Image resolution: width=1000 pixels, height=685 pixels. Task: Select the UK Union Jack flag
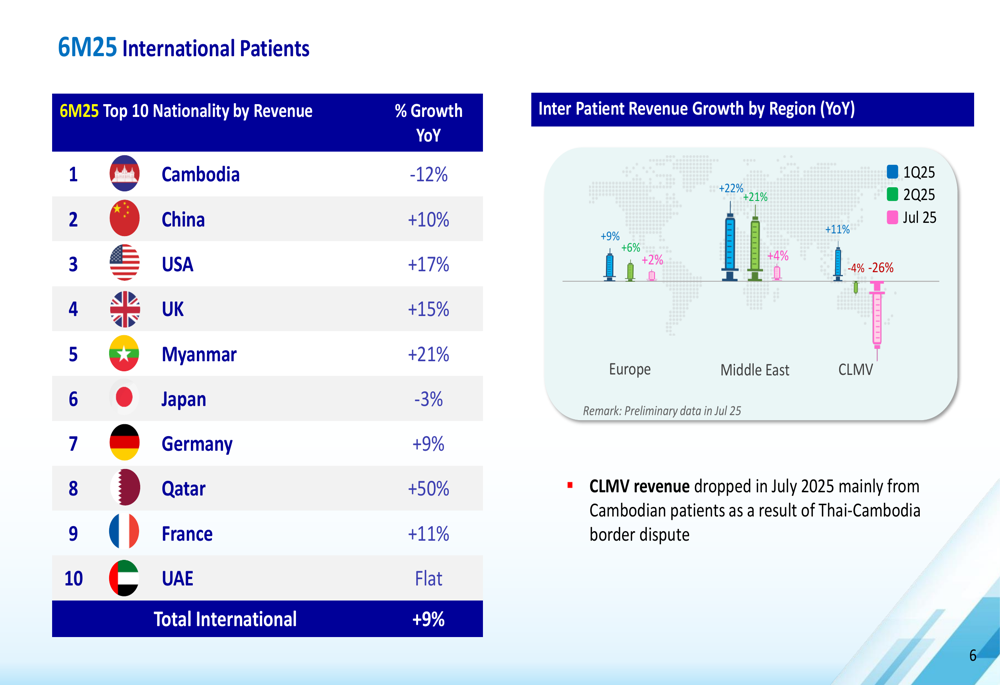tap(124, 309)
